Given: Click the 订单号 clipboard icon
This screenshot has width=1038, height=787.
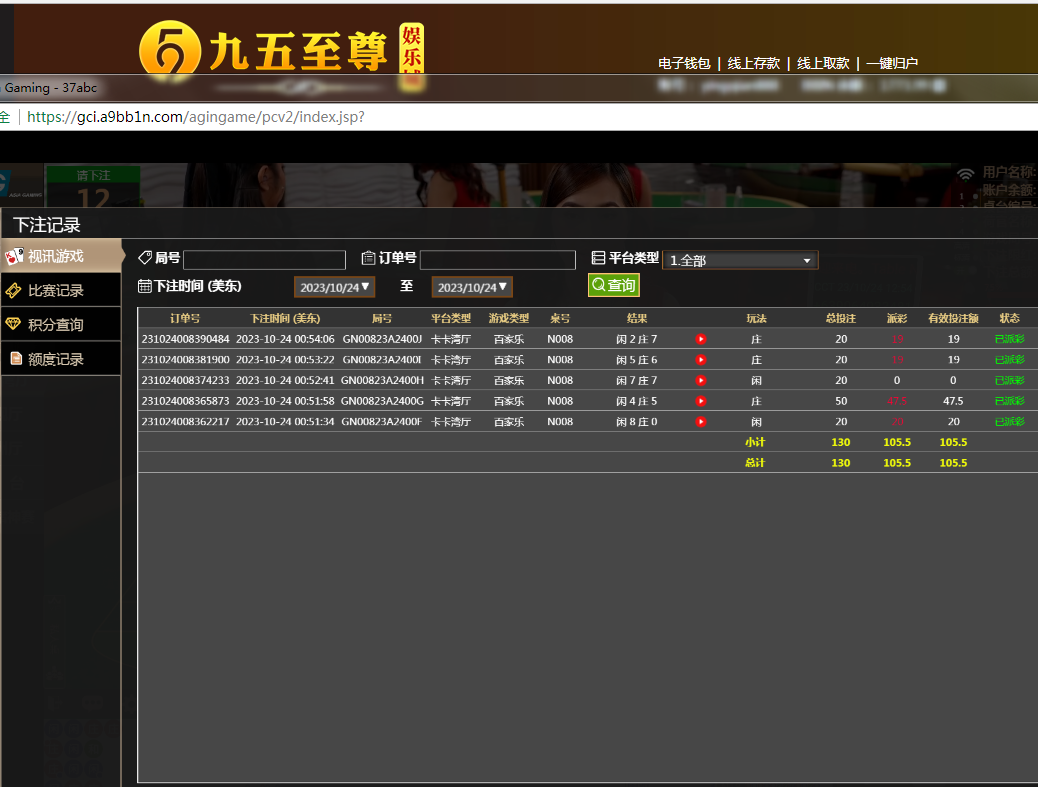Looking at the screenshot, I should click(x=369, y=257).
